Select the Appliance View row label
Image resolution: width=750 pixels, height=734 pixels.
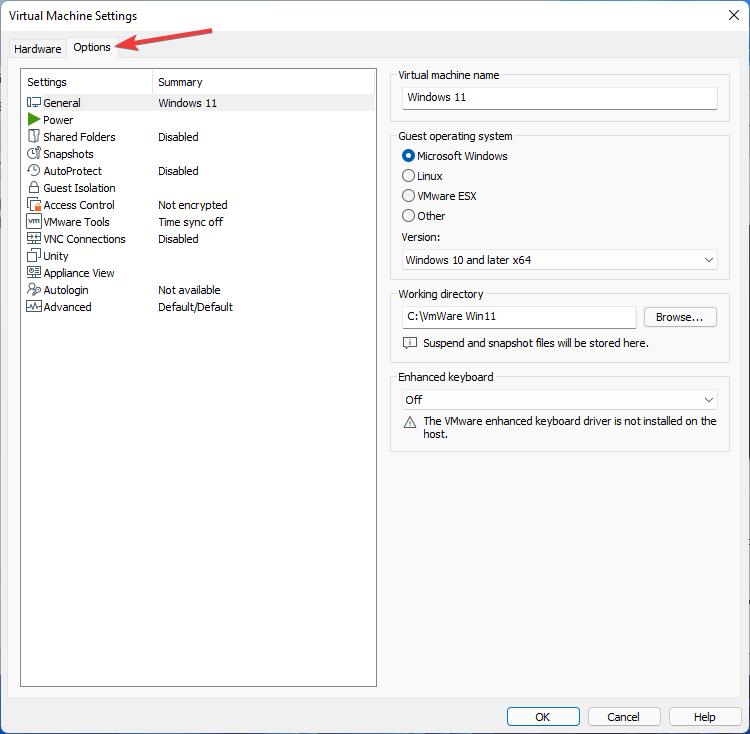79,273
